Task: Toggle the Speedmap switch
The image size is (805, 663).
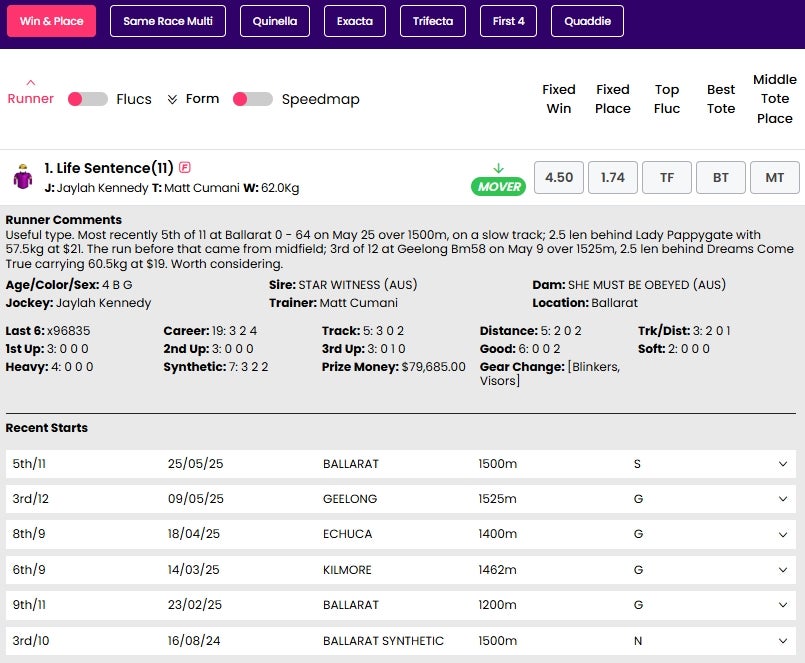Action: click(x=253, y=99)
